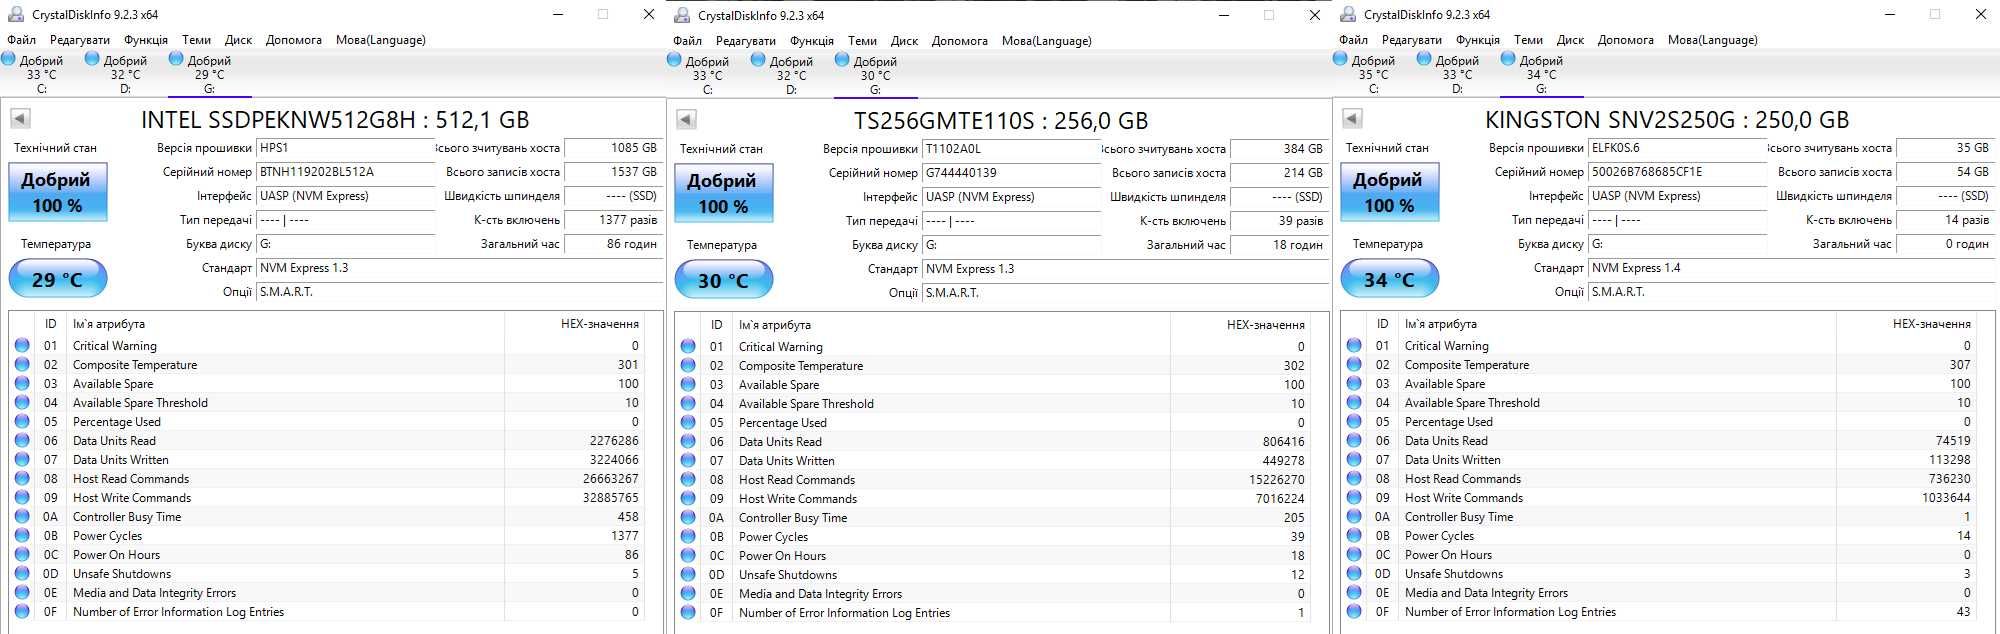2000x634 pixels.
Task: Open Допомога menu in INTEL window
Action: click(294, 40)
